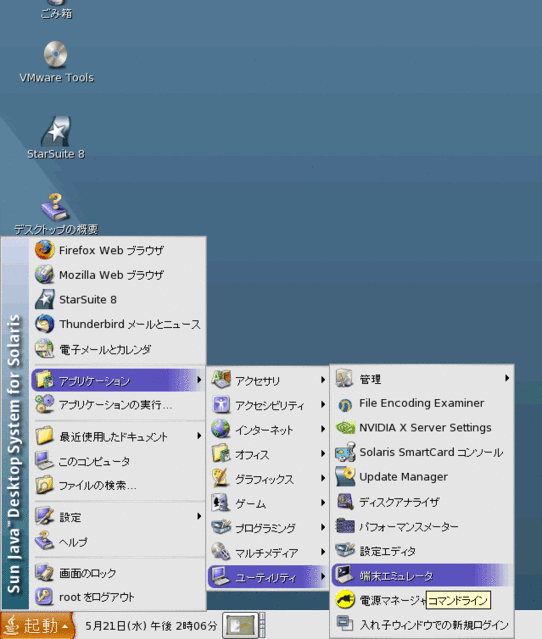Viewport: 542px width, 639px height.
Task: Click the Solaris SmartCard コンソール icon
Action: 345,452
